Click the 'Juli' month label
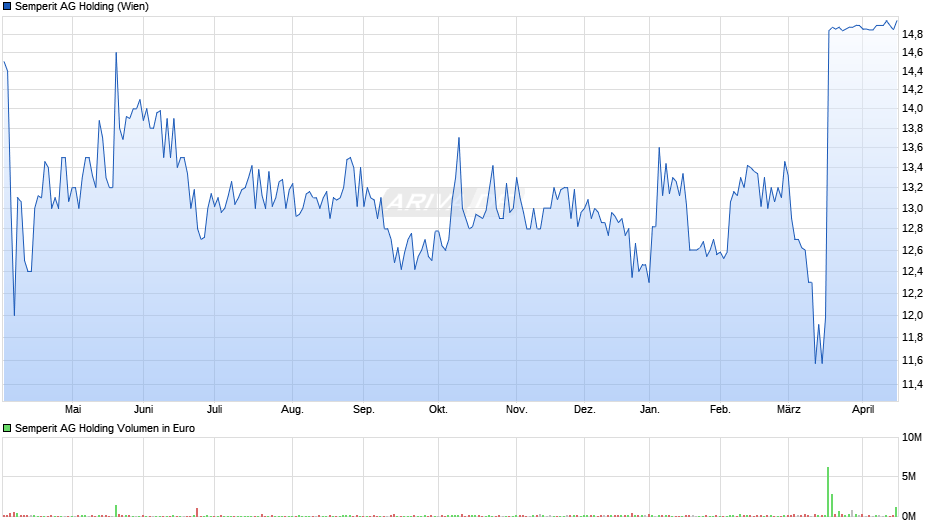Viewport: 940px width, 526px height. [x=215, y=410]
